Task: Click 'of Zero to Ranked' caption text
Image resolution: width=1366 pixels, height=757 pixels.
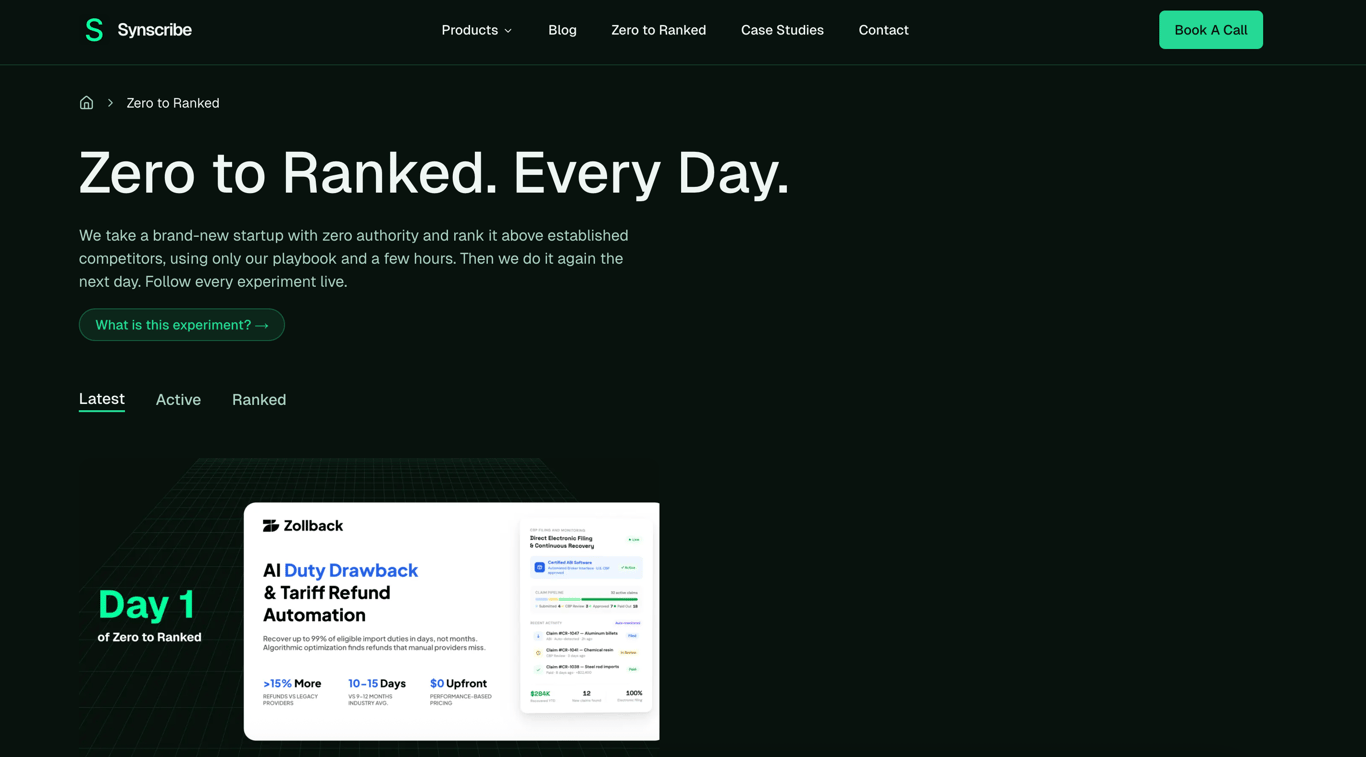Action: click(150, 637)
